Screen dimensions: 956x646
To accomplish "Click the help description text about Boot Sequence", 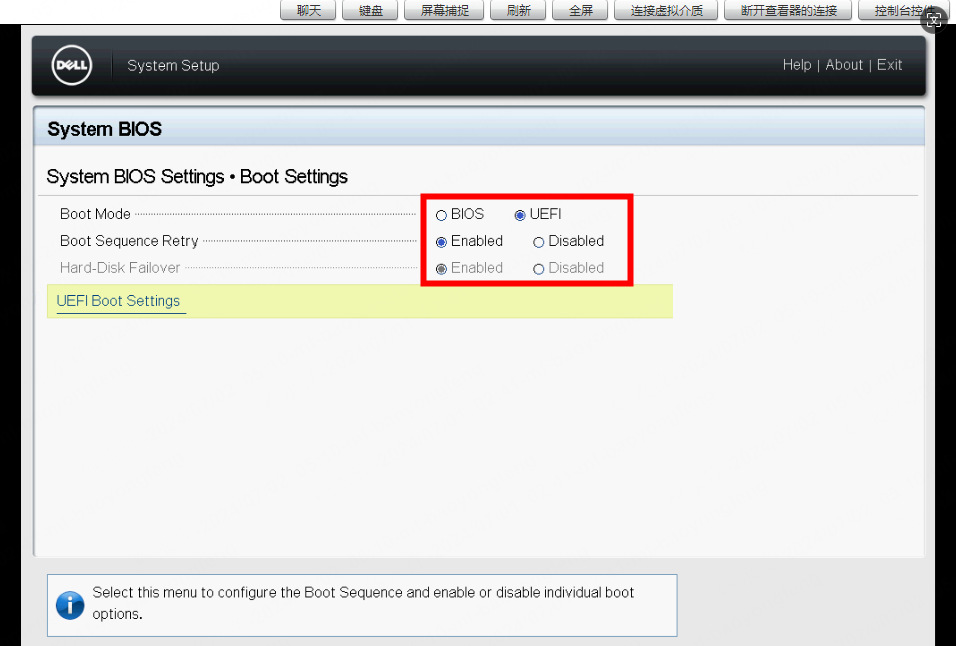I will [x=363, y=603].
